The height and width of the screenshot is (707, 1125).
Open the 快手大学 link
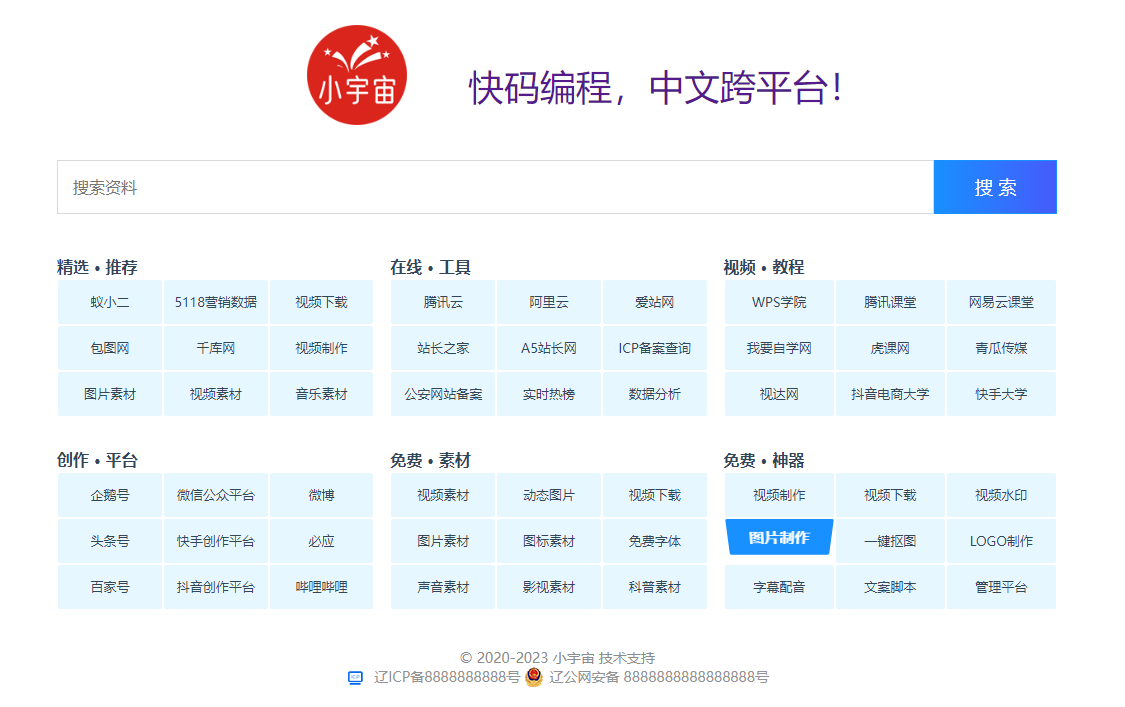(x=1002, y=394)
